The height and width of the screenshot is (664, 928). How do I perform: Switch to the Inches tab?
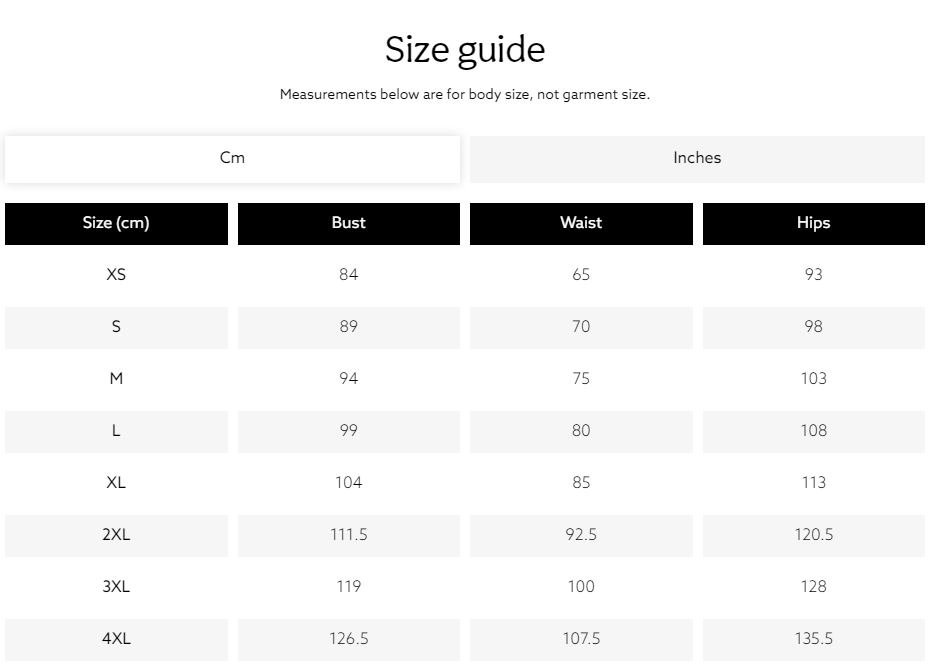coord(697,159)
